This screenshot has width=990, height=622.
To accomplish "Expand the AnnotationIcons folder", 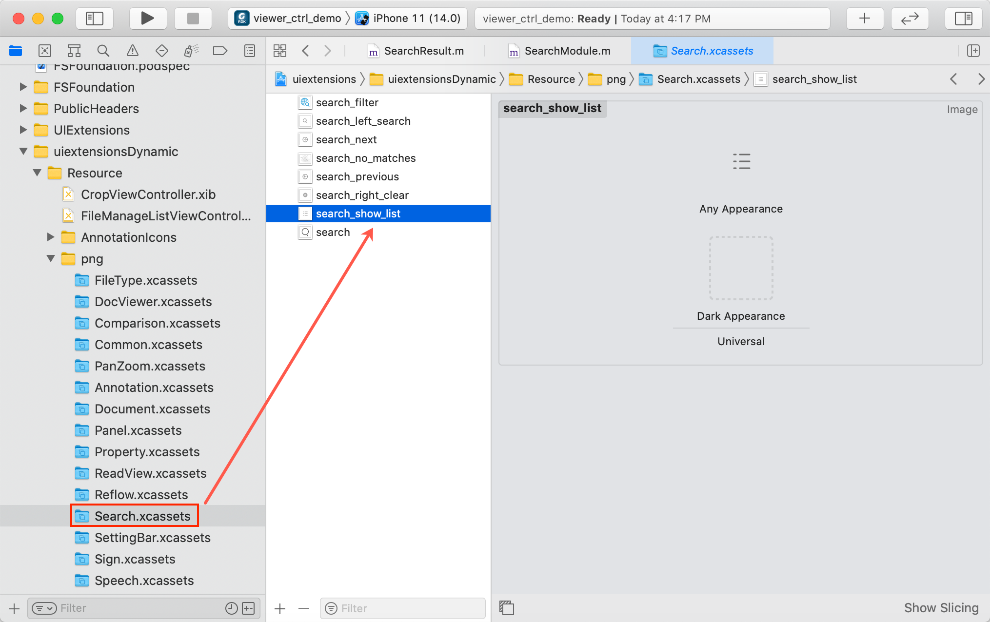I will click(51, 238).
